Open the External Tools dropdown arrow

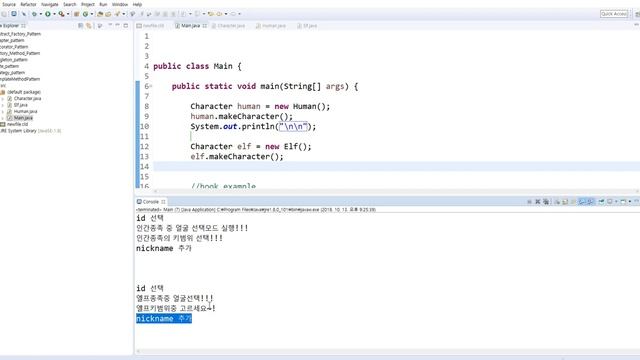[x=68, y=14]
